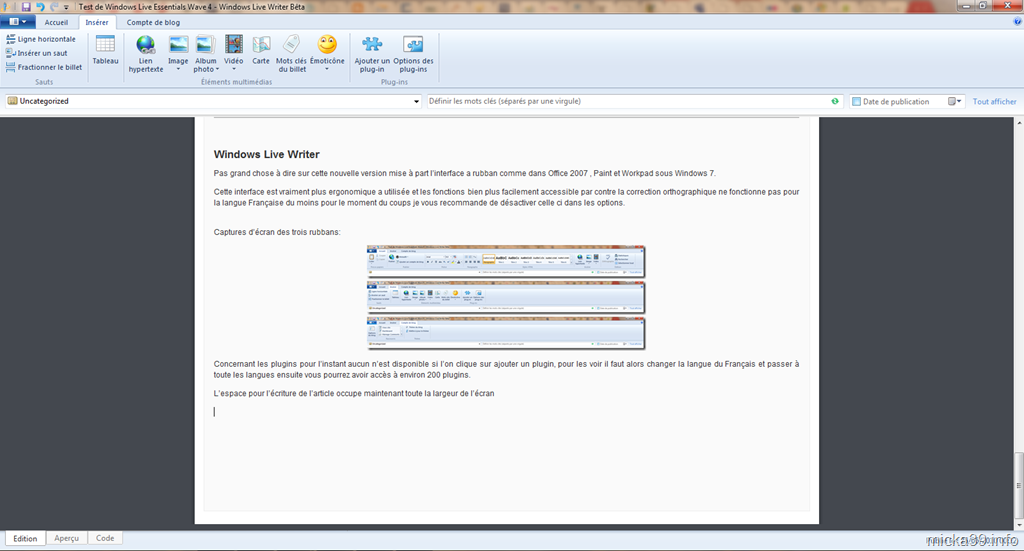Click Mots clés du billet tag icon
Image resolution: width=1024 pixels, height=551 pixels.
(x=291, y=44)
